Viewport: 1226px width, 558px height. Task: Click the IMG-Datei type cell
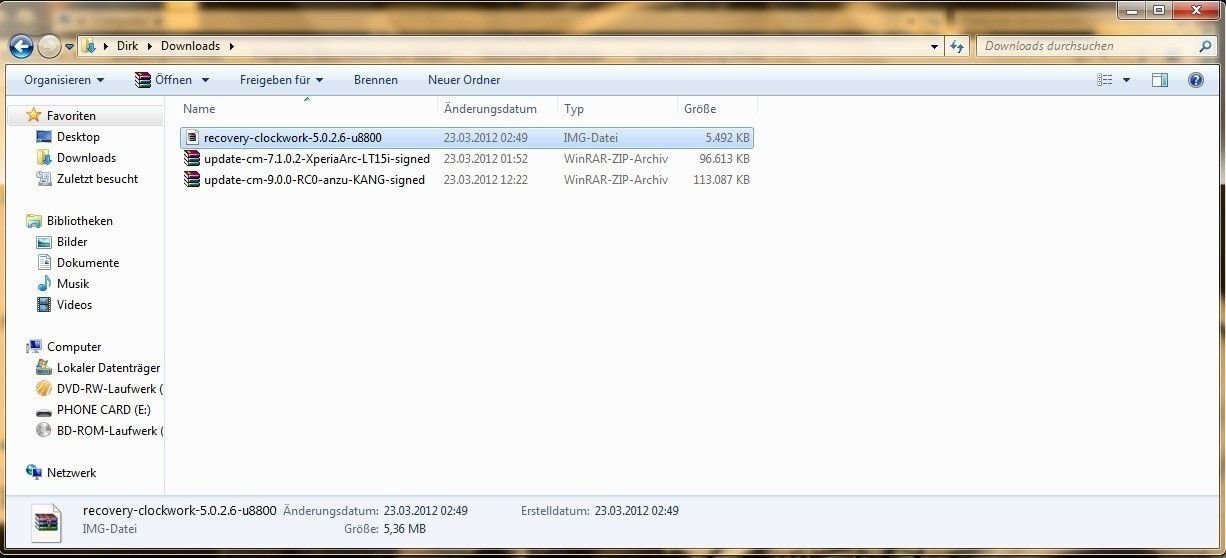(x=593, y=137)
